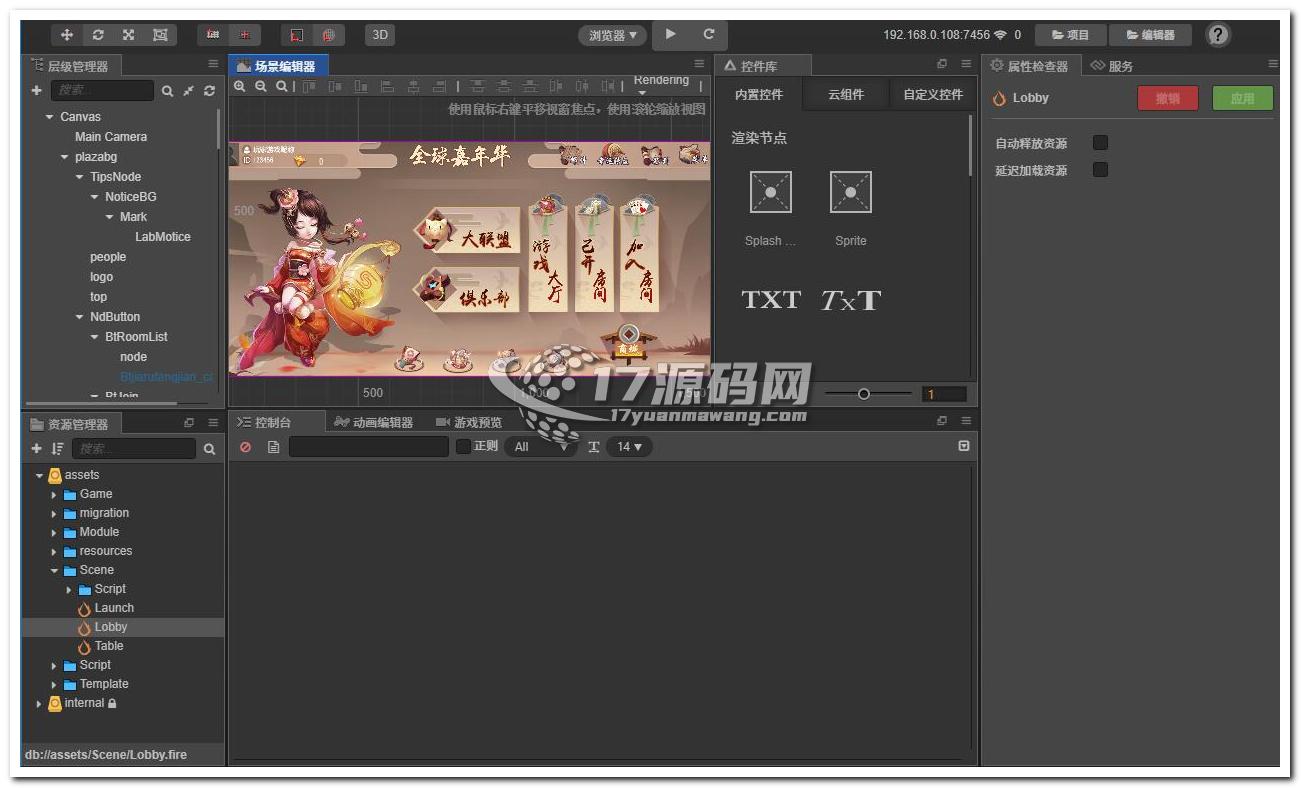Click the green 应用 apply button
1301x788 pixels.
pos(1242,98)
